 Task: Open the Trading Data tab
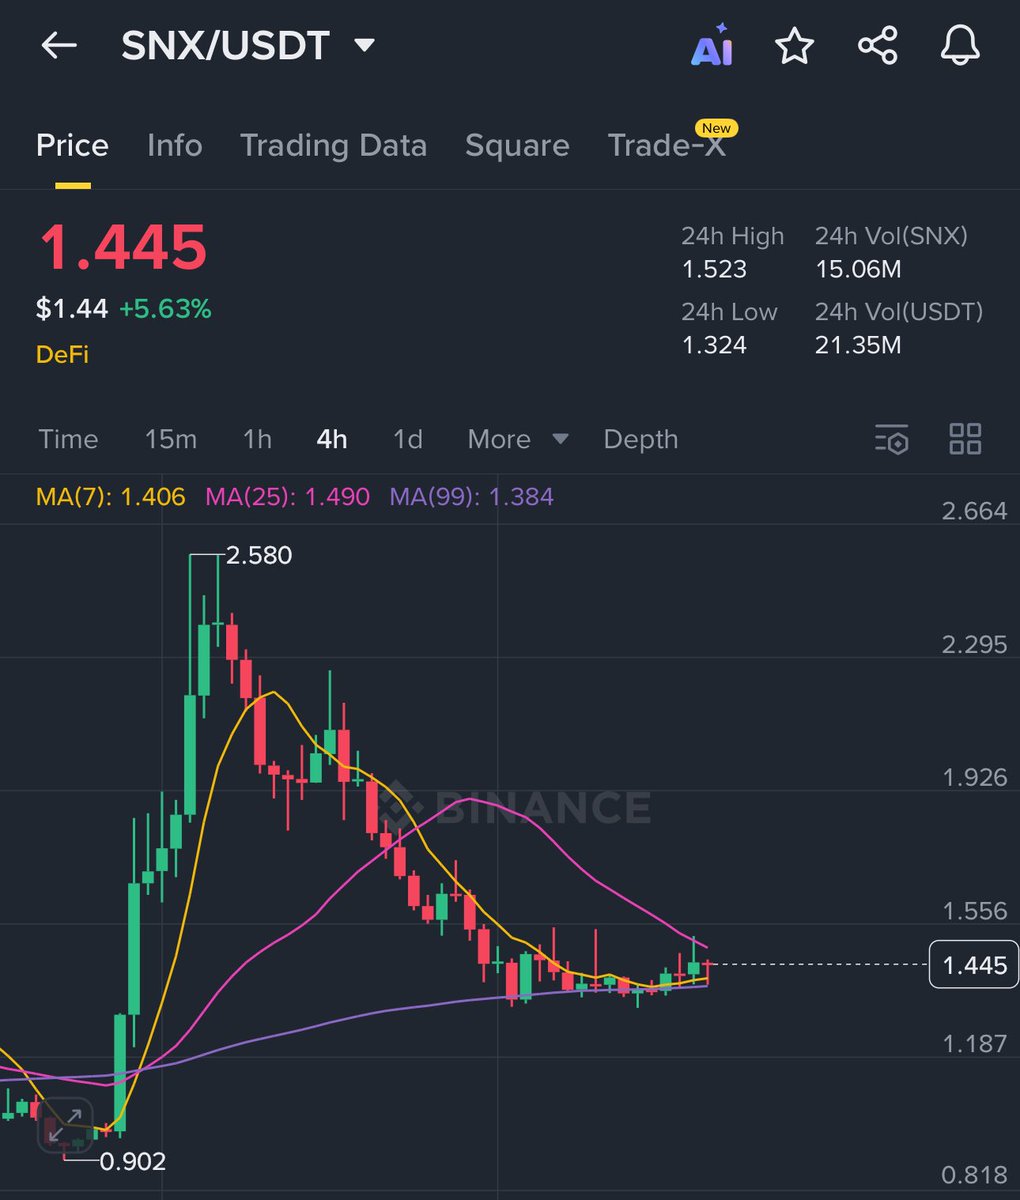(x=333, y=146)
